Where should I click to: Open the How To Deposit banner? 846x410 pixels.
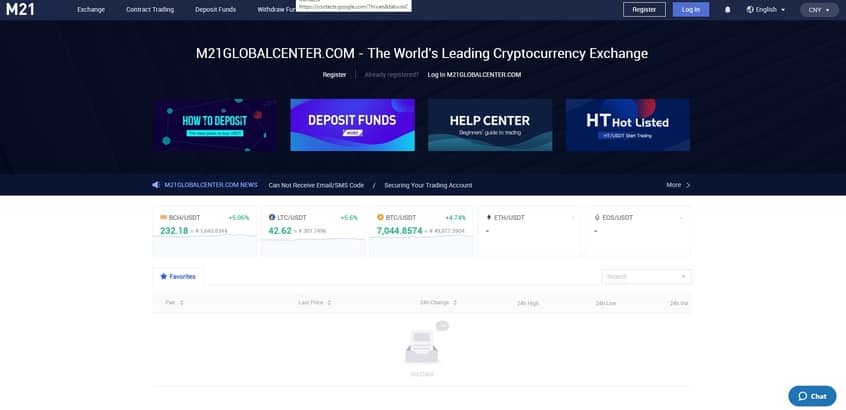(x=215, y=125)
